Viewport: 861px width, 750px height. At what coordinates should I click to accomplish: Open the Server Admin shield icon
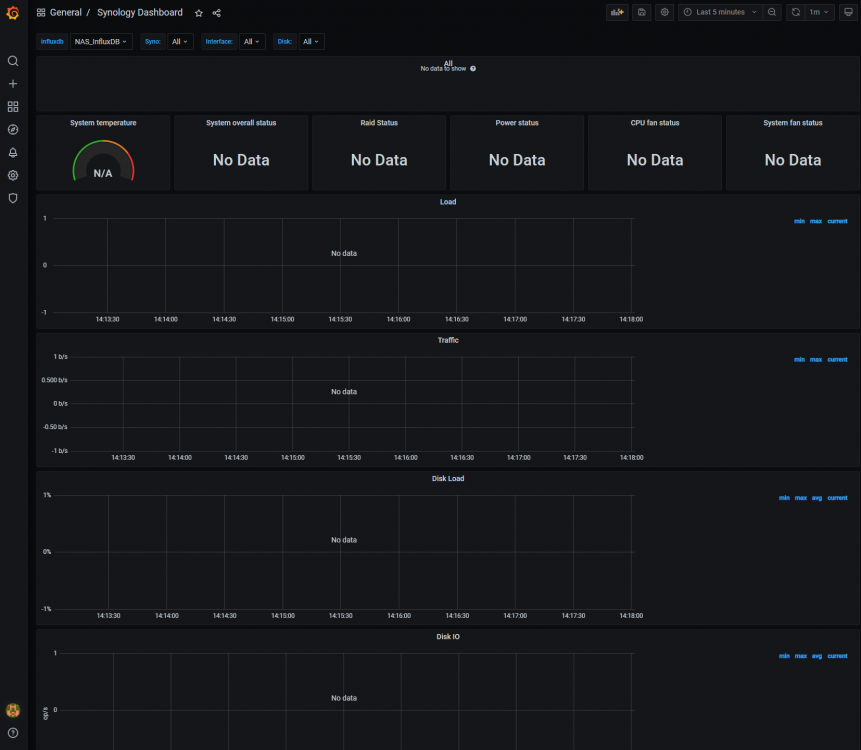[13, 198]
